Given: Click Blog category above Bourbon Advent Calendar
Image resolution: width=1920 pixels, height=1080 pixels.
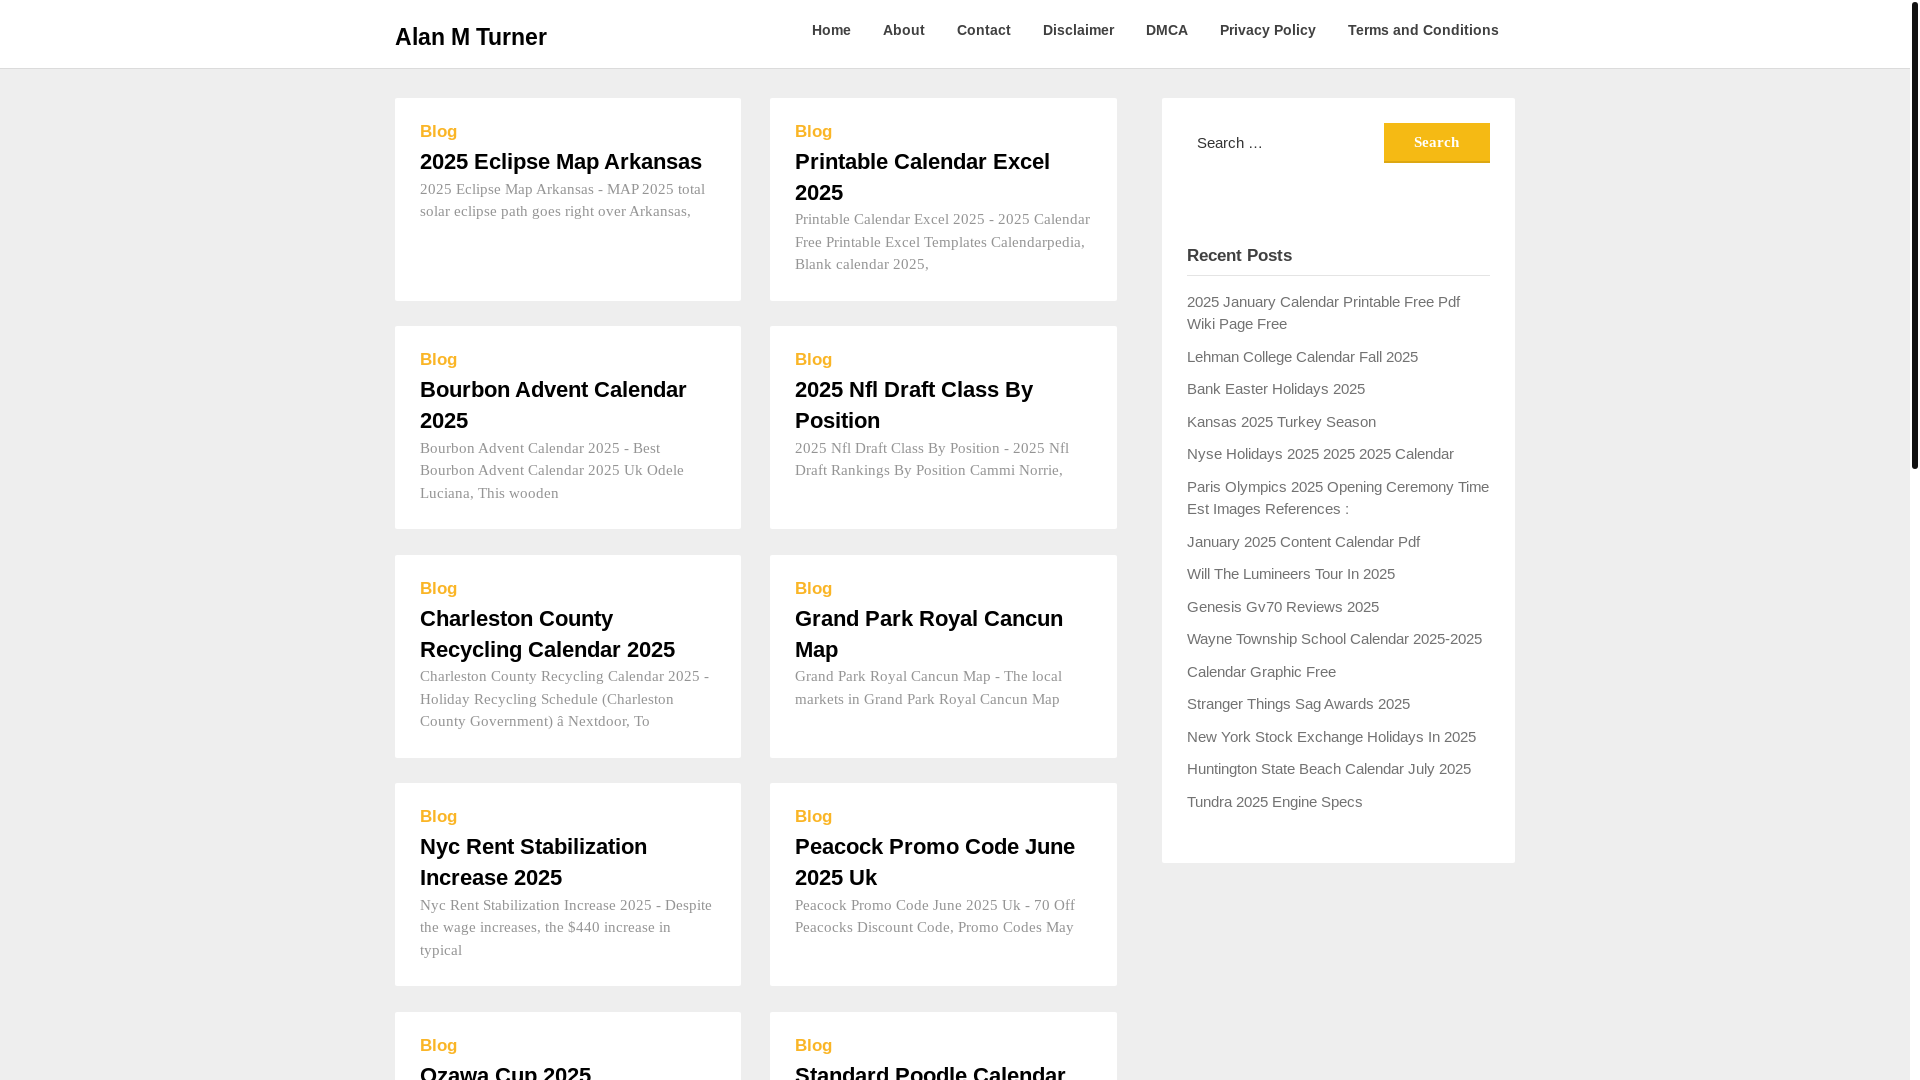Looking at the screenshot, I should click(x=438, y=360).
